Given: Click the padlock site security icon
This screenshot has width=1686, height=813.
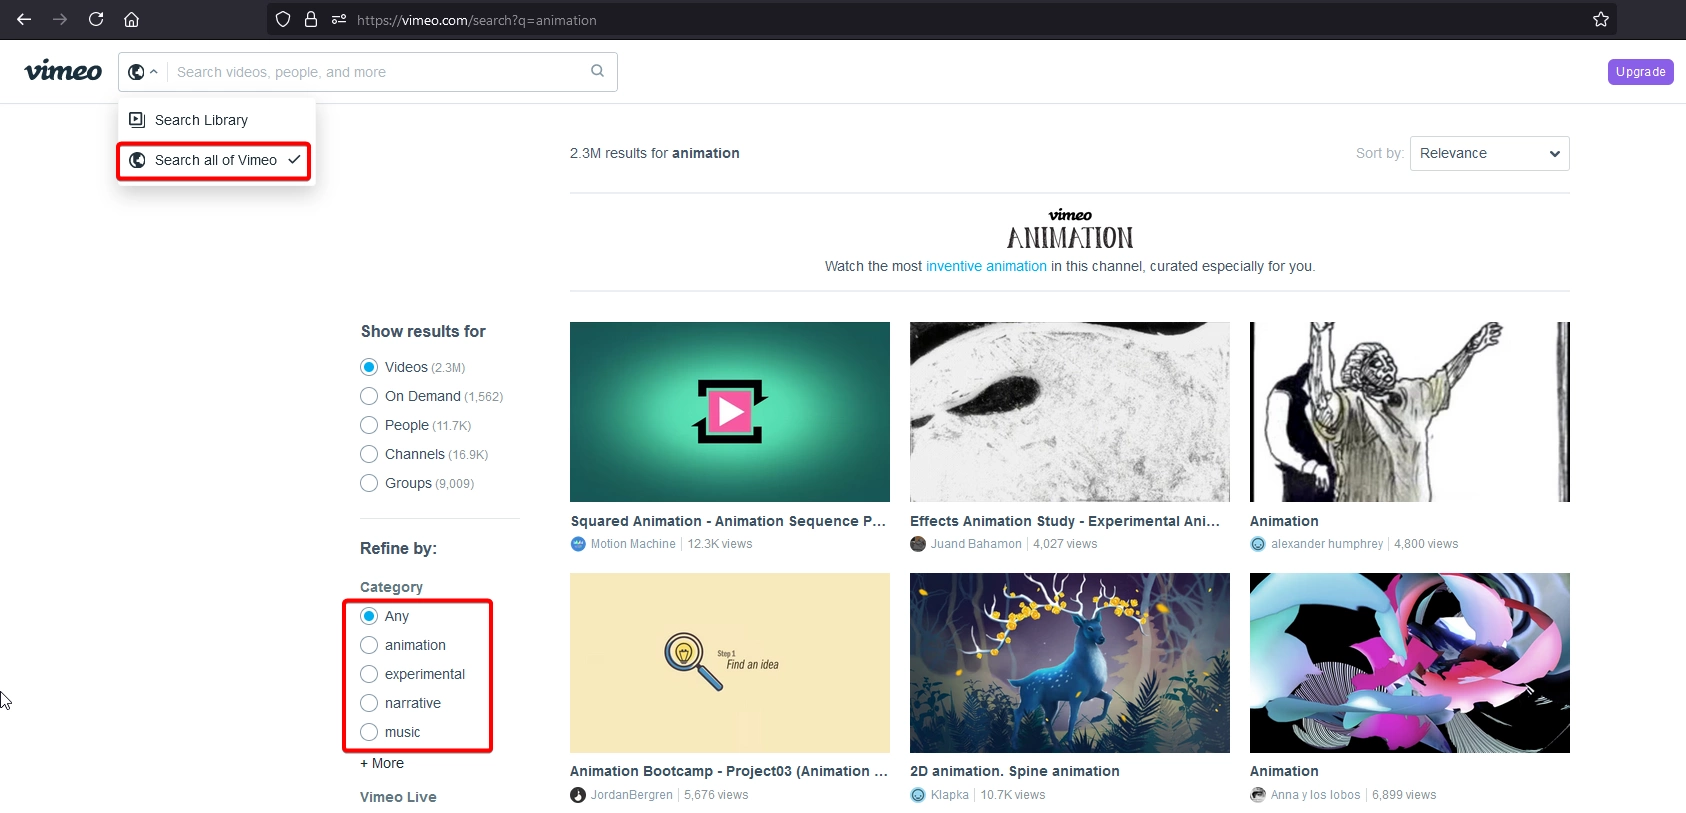Looking at the screenshot, I should pos(311,19).
